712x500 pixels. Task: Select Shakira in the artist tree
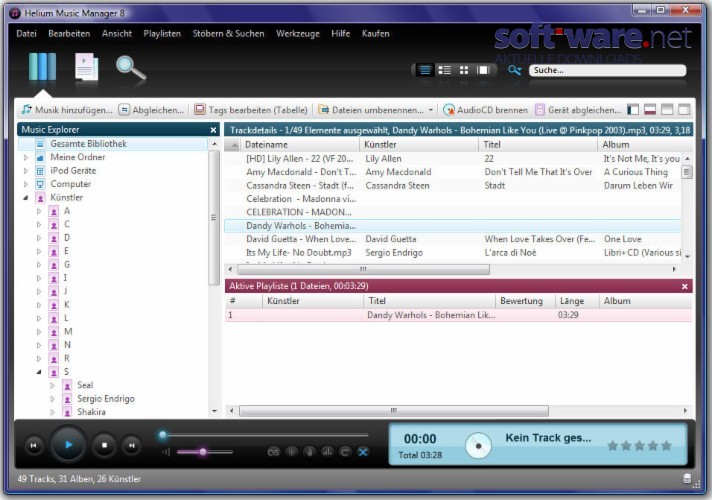(91, 412)
